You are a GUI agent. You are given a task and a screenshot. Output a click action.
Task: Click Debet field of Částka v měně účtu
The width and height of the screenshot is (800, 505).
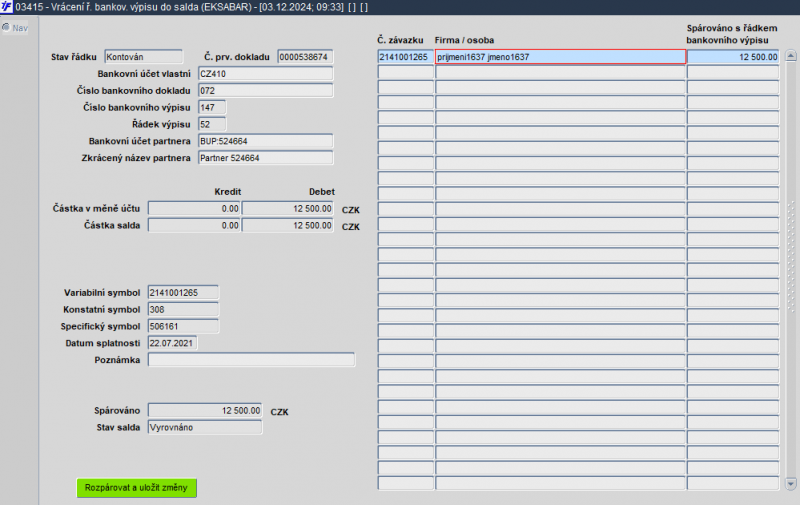[288, 208]
